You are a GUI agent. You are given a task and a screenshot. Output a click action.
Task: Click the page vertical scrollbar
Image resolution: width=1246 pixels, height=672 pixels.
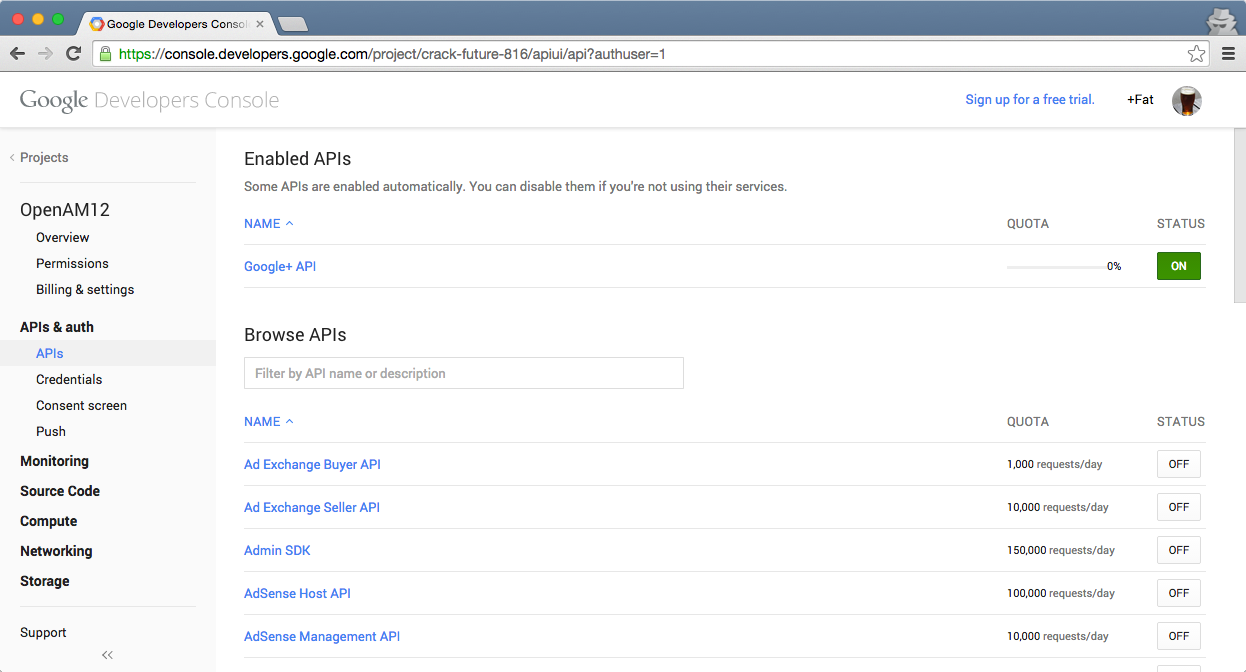click(1240, 215)
